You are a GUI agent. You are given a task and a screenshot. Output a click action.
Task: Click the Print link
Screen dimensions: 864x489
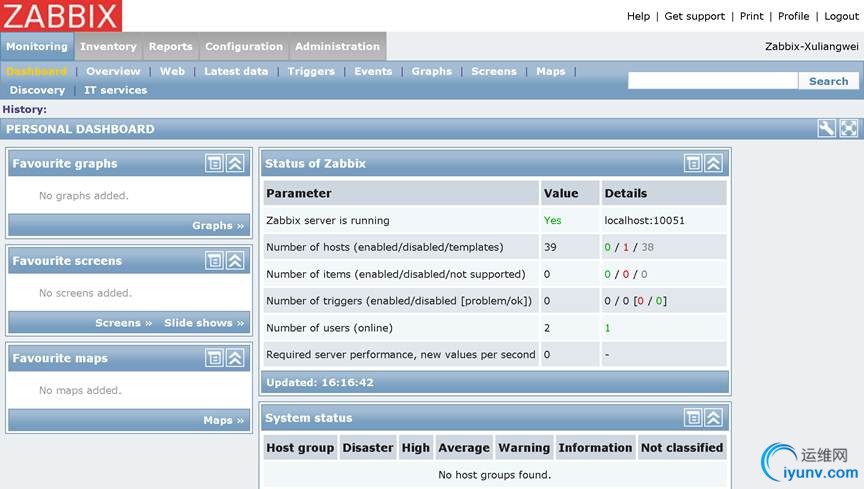tap(752, 16)
